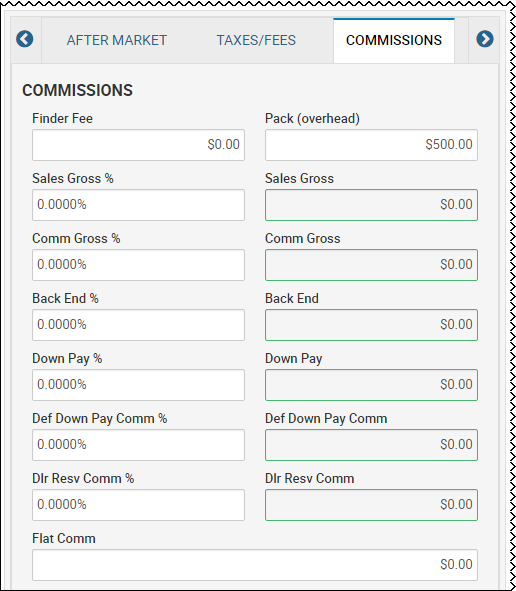Focus the Def Down Pay Comm % field
The width and height of the screenshot is (516, 591).
(x=138, y=445)
